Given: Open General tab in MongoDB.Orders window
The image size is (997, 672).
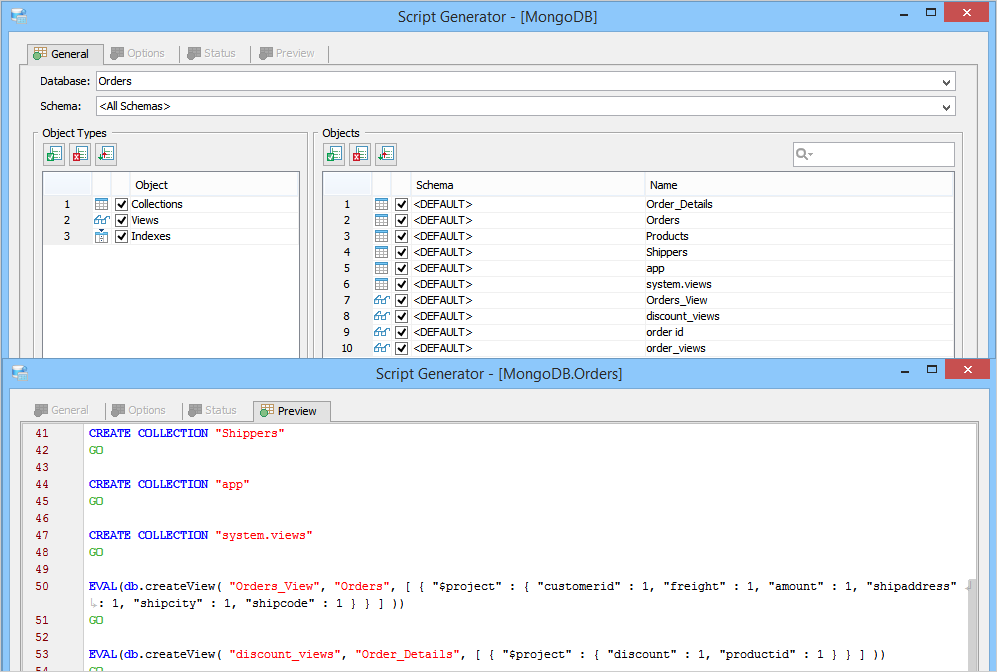Looking at the screenshot, I should tap(62, 410).
